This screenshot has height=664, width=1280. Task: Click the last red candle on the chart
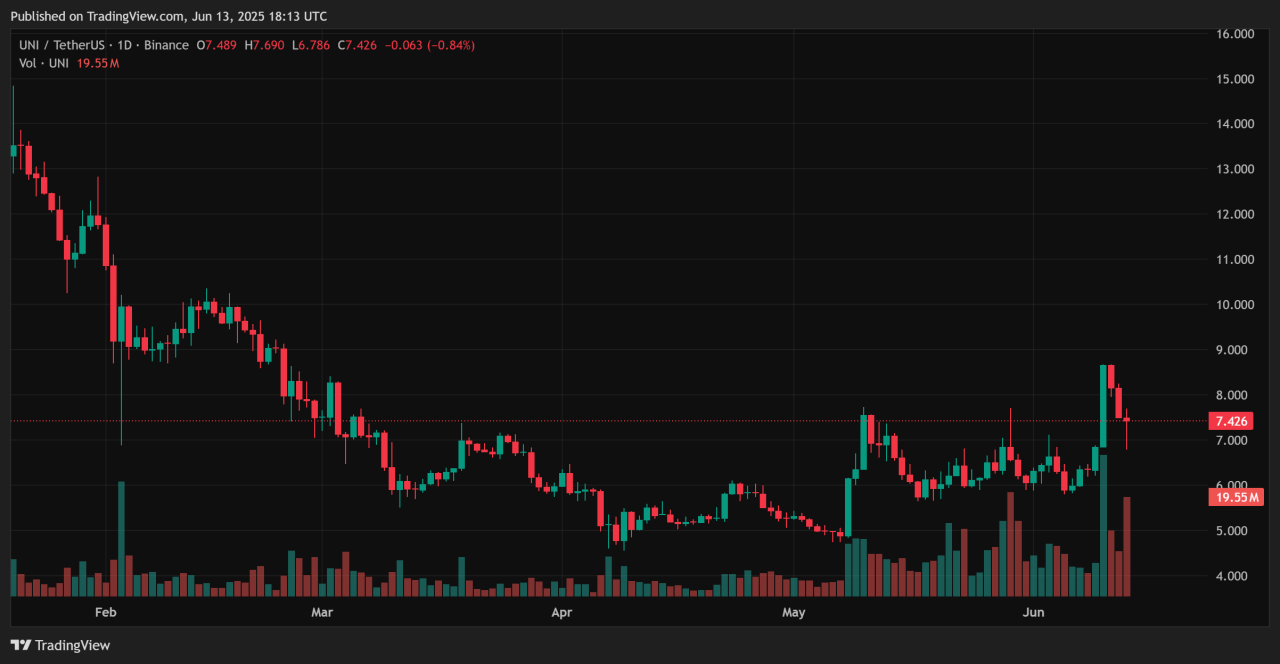coord(1127,419)
